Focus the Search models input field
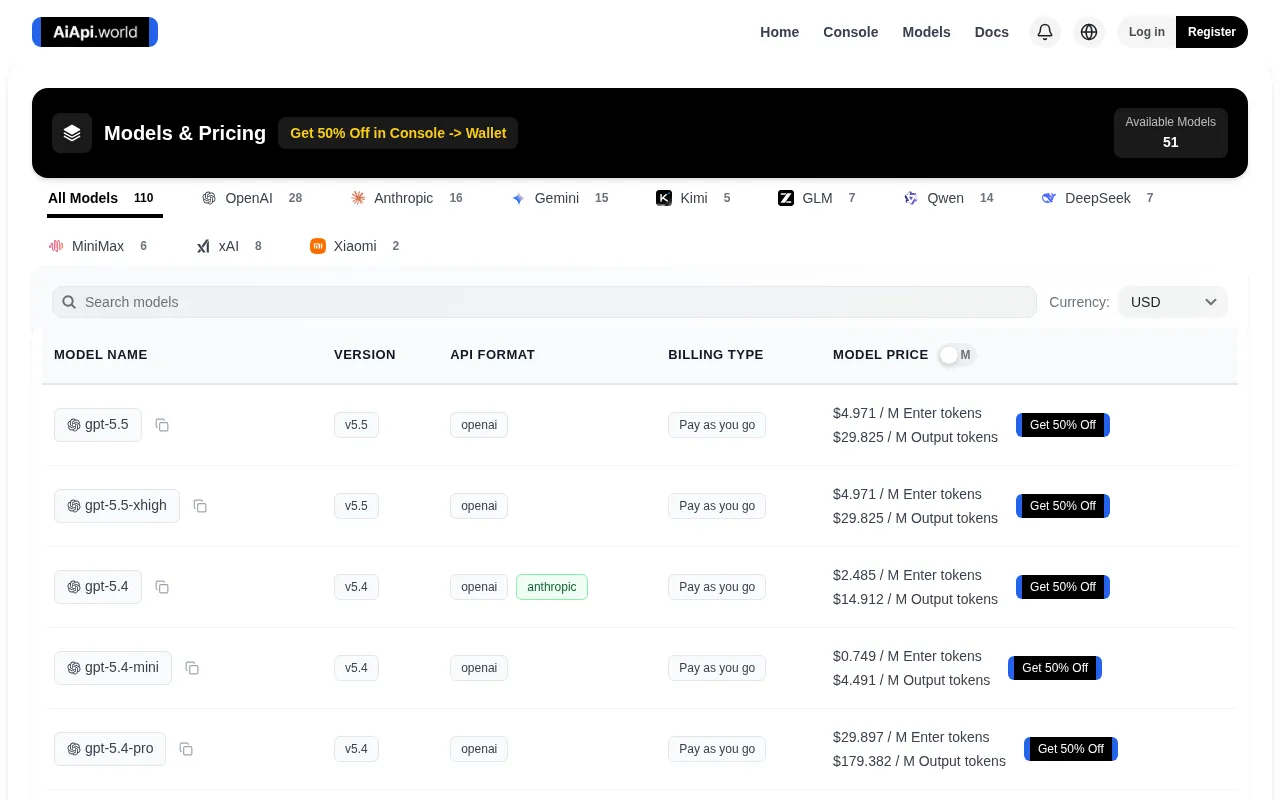 pos(544,302)
